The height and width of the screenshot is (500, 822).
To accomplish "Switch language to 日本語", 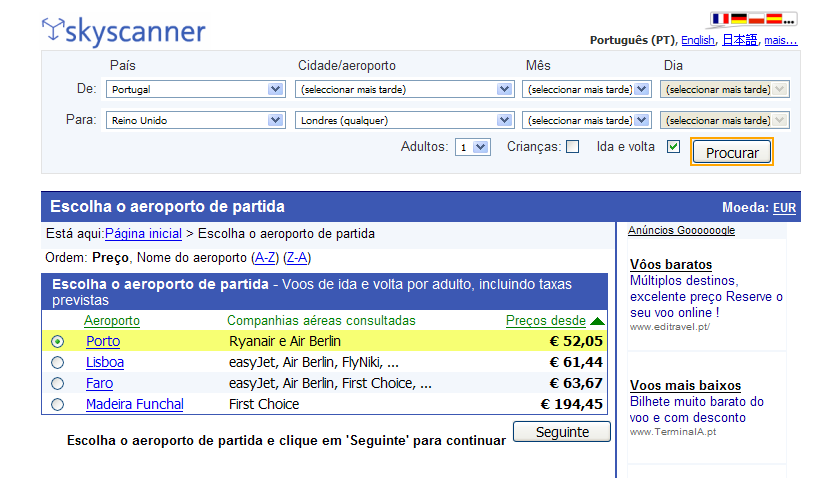I will [740, 40].
